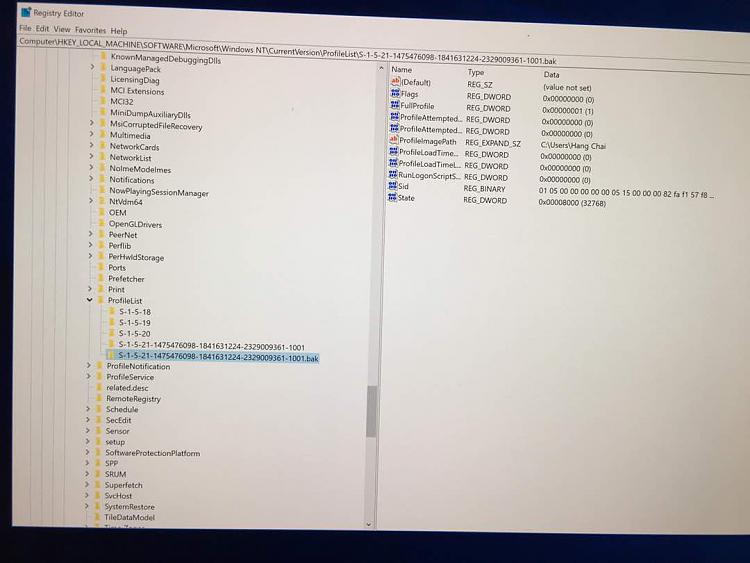Select the Ports folder icon
The height and width of the screenshot is (563, 750).
(101, 267)
